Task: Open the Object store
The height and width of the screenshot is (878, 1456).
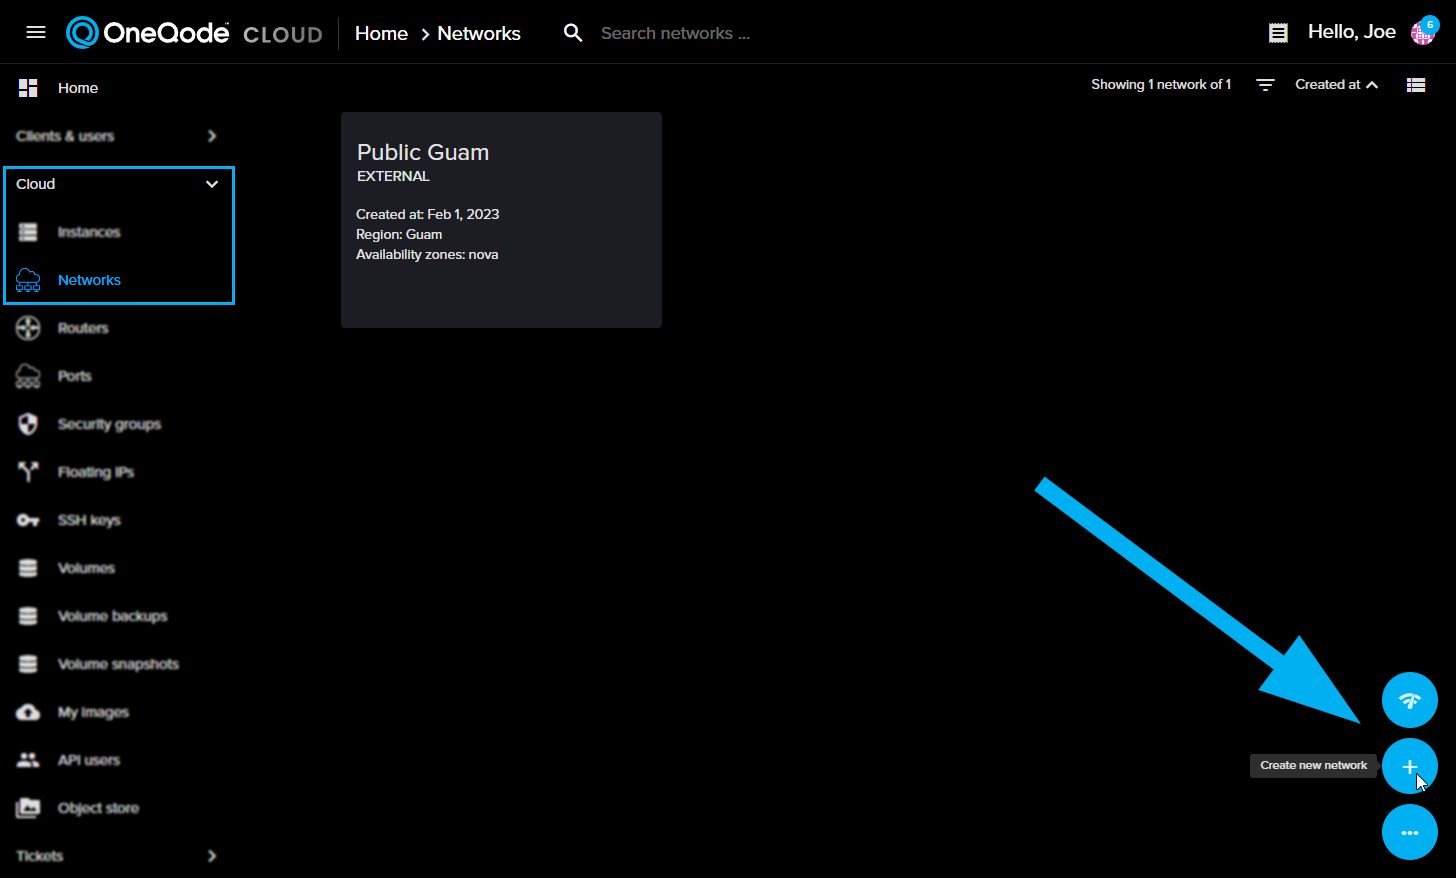Action: pos(97,807)
